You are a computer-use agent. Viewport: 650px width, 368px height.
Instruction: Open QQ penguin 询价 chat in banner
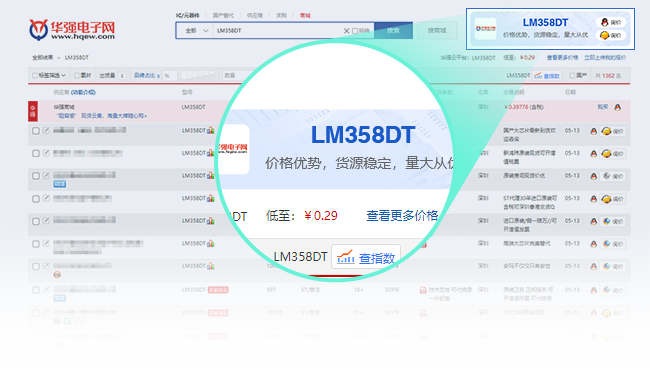tap(611, 22)
